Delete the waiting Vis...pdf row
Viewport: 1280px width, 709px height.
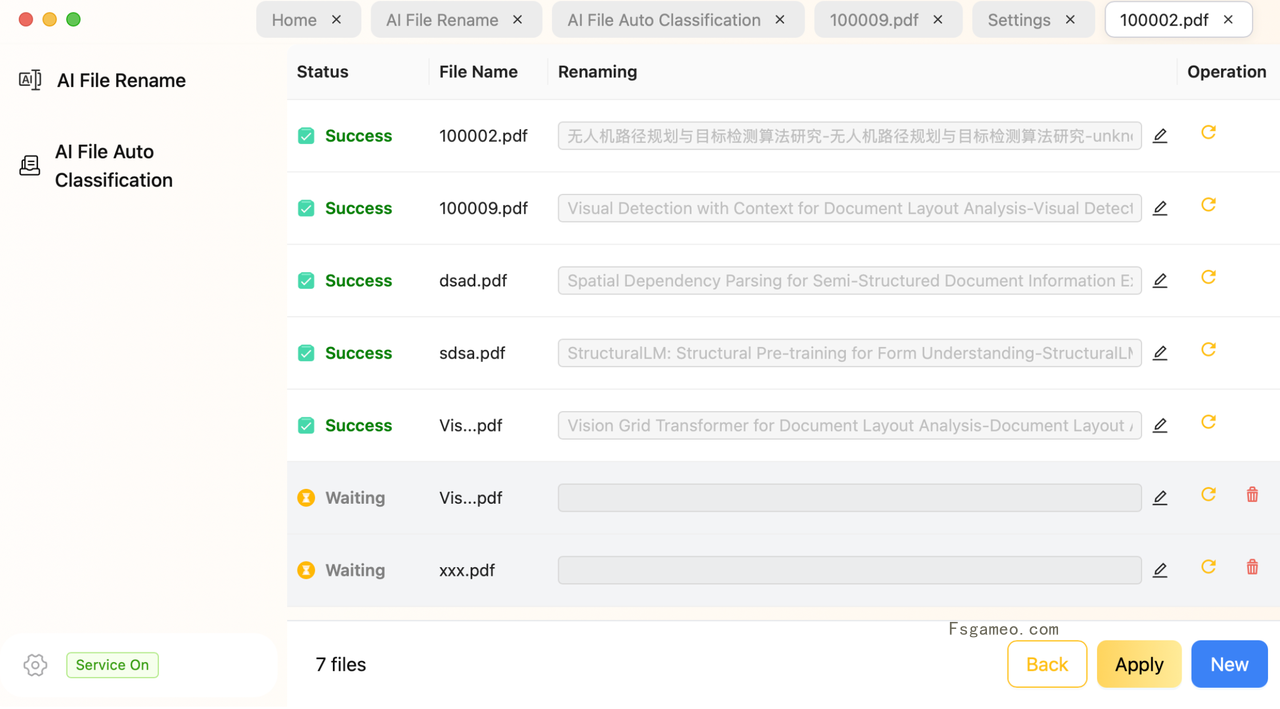(1252, 495)
